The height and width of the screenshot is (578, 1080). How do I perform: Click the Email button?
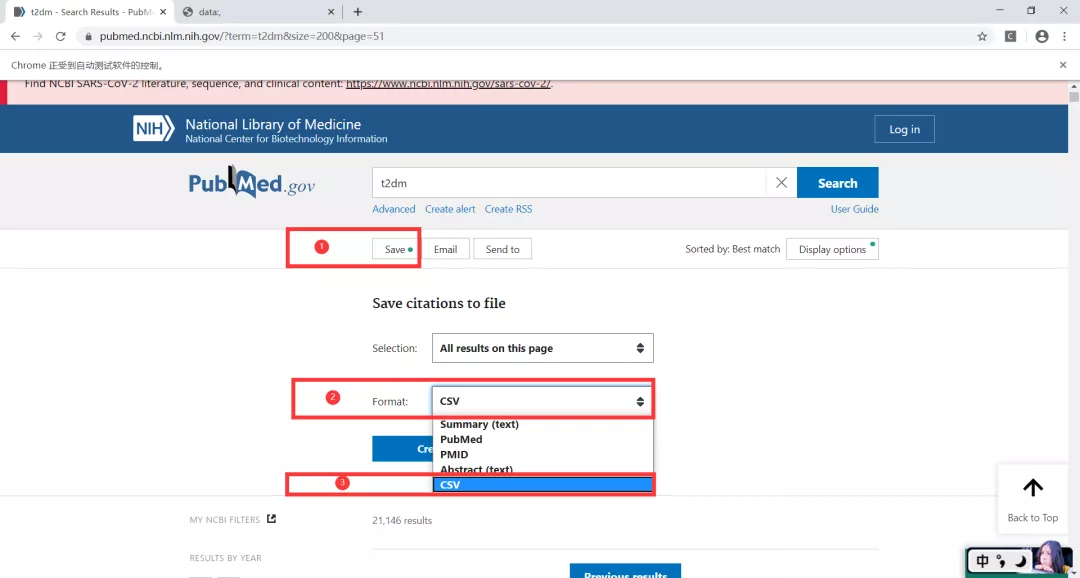pos(445,249)
